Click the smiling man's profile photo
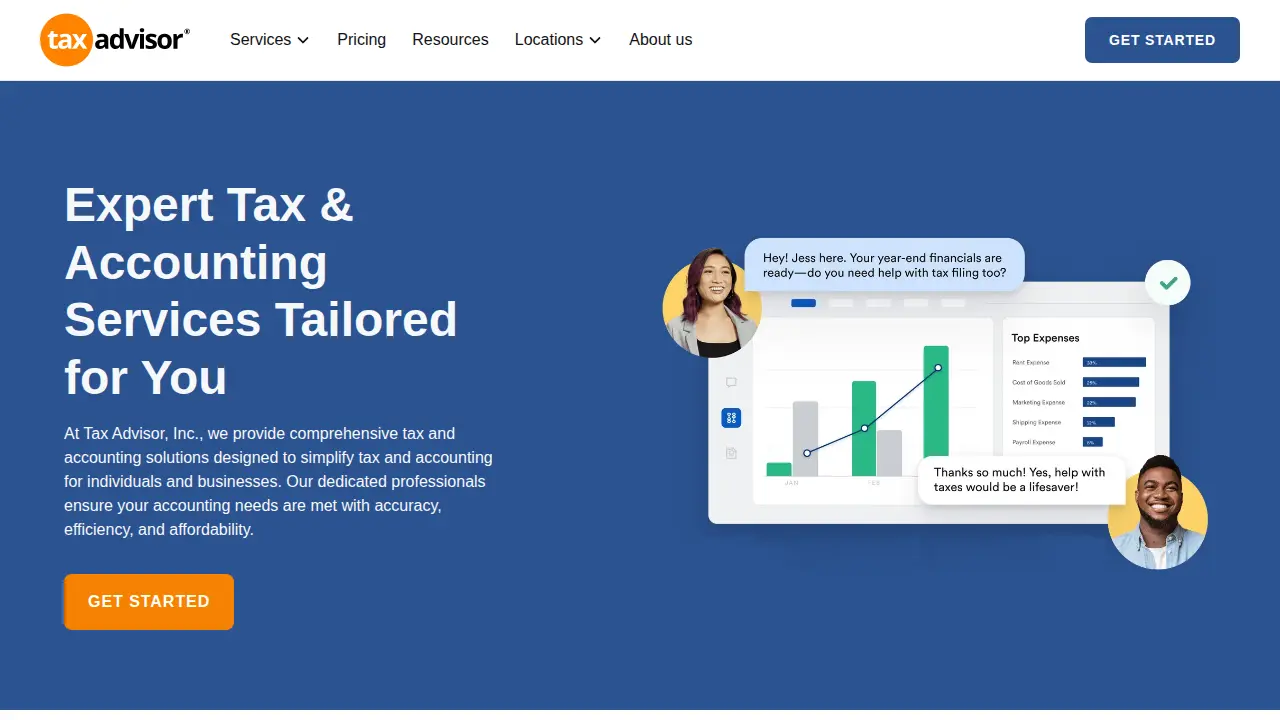The width and height of the screenshot is (1280, 720). (1158, 513)
